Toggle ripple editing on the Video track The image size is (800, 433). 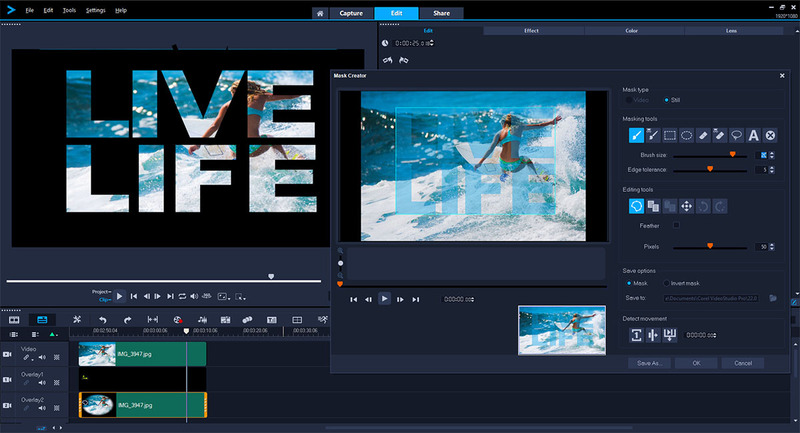[x=27, y=358]
